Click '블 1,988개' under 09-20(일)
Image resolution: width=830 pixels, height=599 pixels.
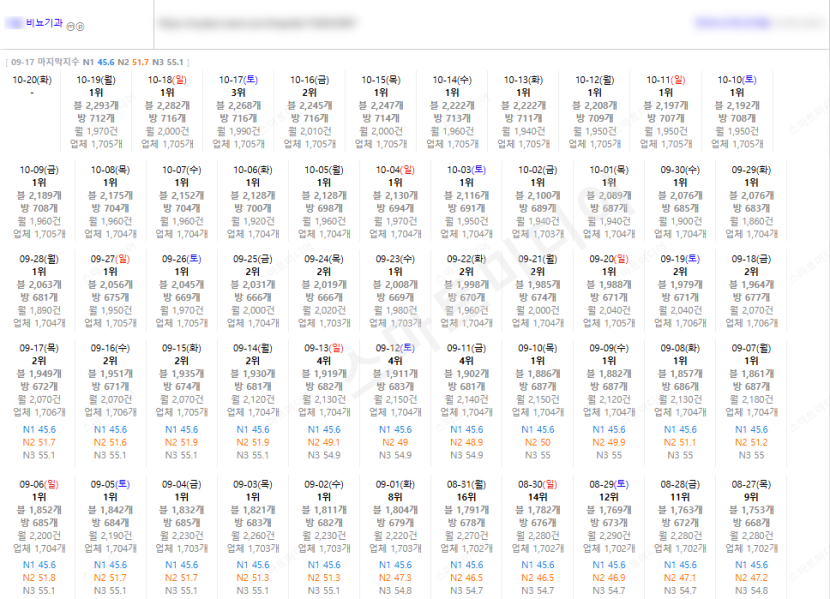tap(609, 284)
